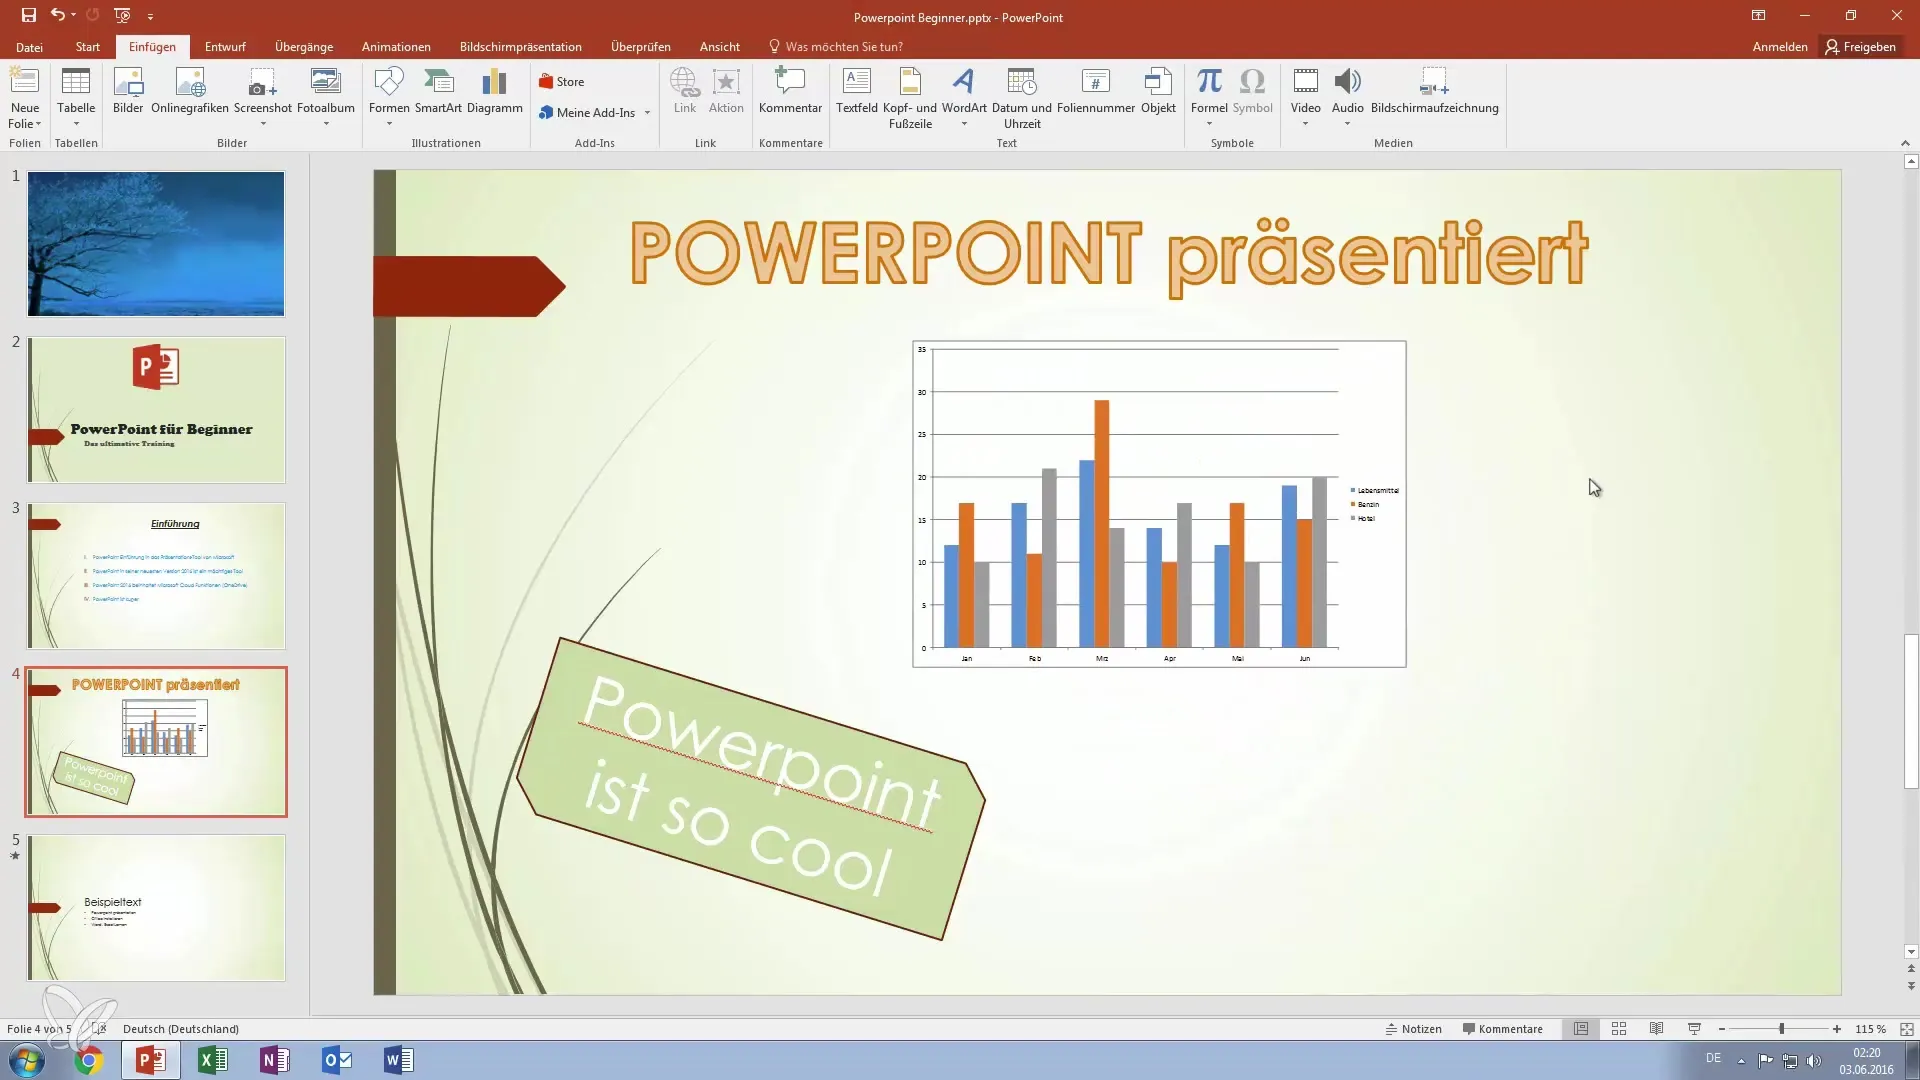Open ribbon display options
The image size is (1920, 1080).
click(x=1758, y=16)
